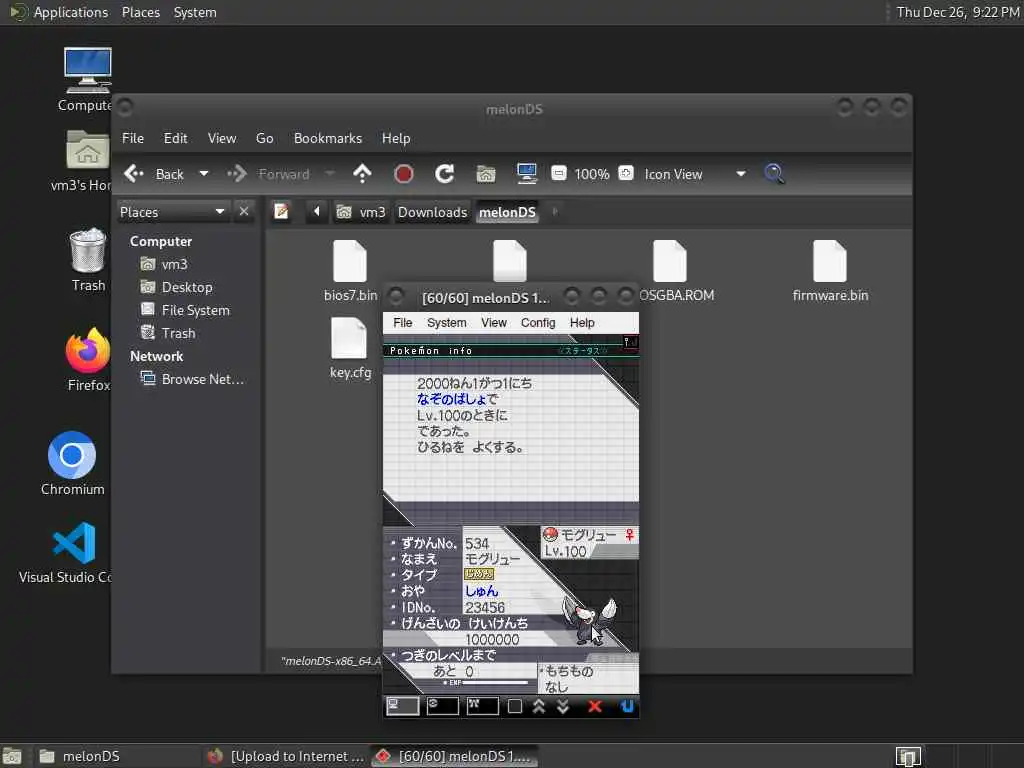Close the side pane with X button
This screenshot has height=768, width=1024.
(x=244, y=211)
